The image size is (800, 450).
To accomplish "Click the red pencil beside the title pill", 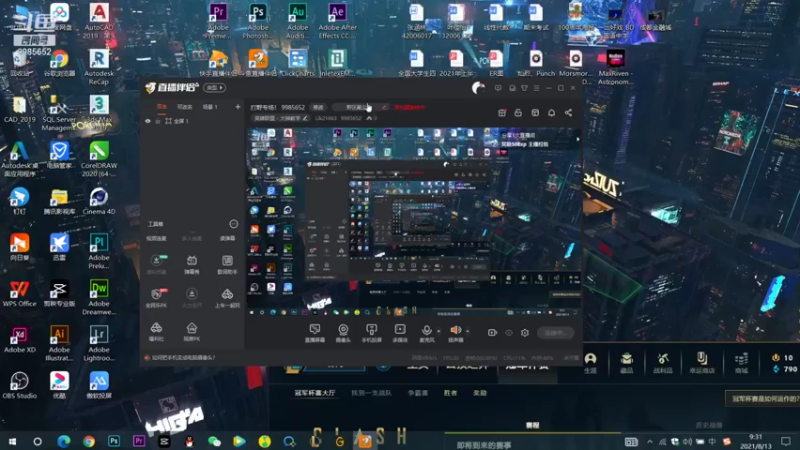I will 384,107.
